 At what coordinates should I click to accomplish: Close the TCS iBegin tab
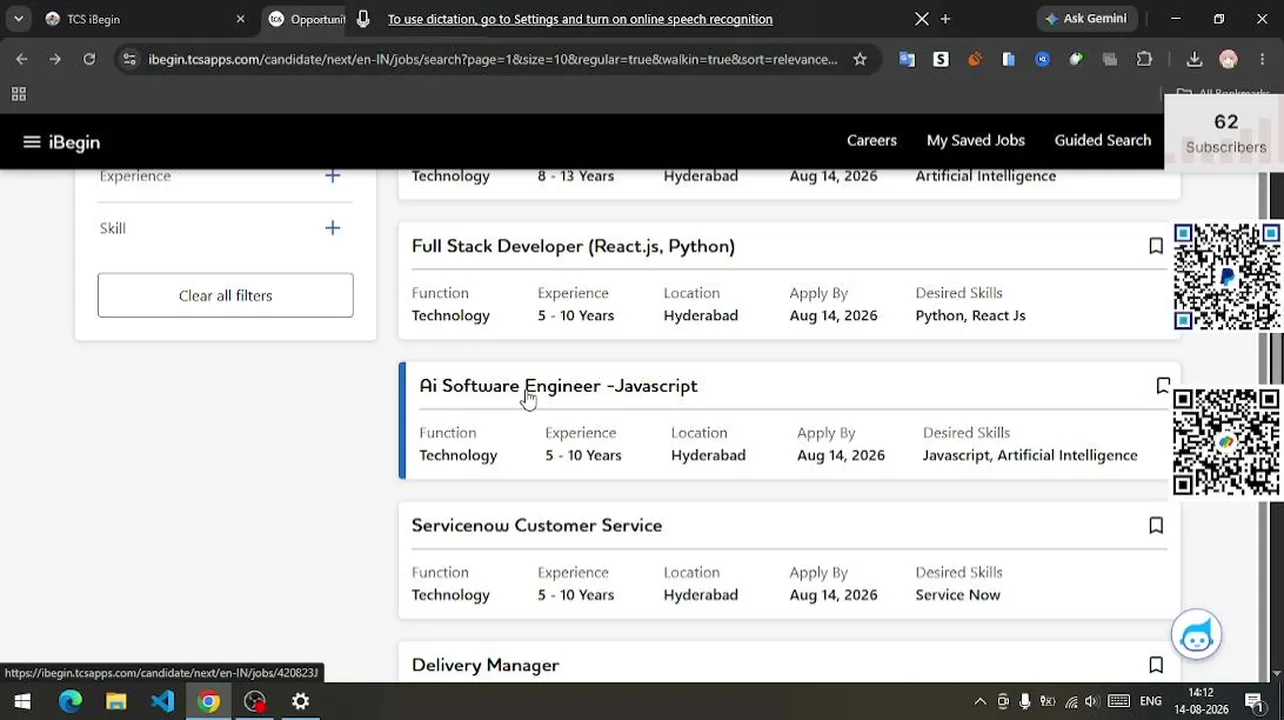pos(240,19)
